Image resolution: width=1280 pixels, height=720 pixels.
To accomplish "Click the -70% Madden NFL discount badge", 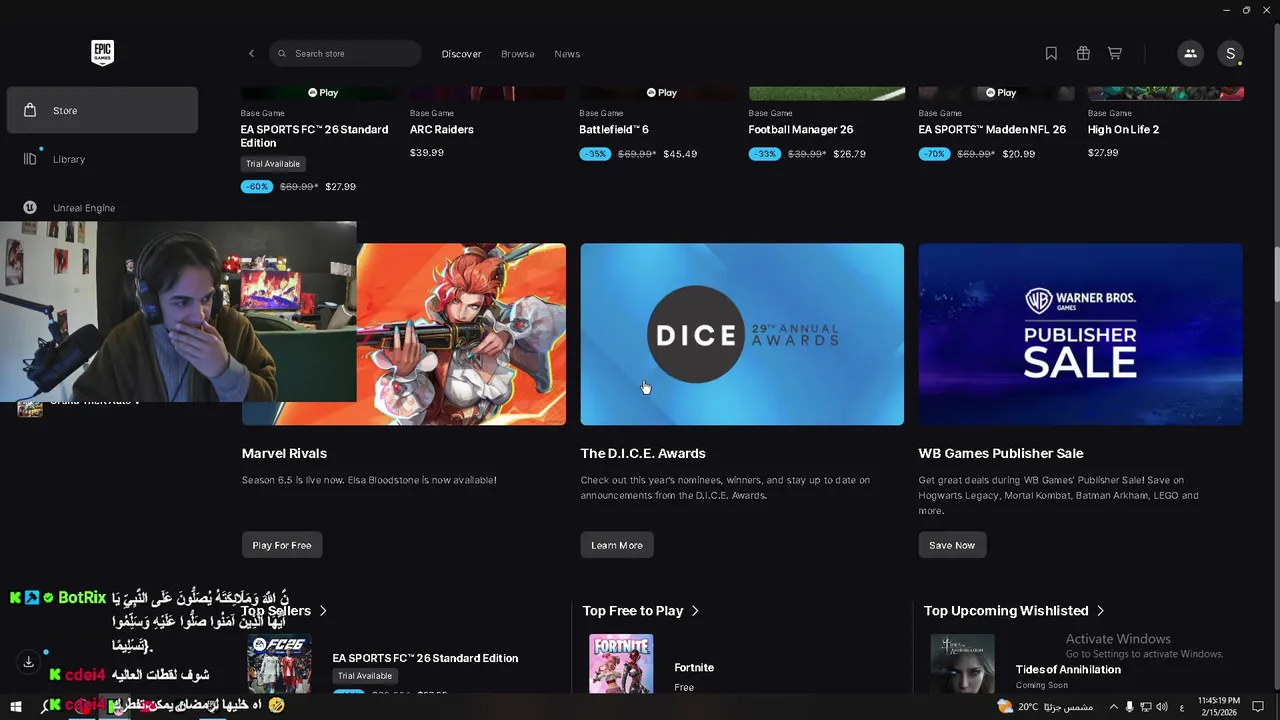I will [x=934, y=154].
